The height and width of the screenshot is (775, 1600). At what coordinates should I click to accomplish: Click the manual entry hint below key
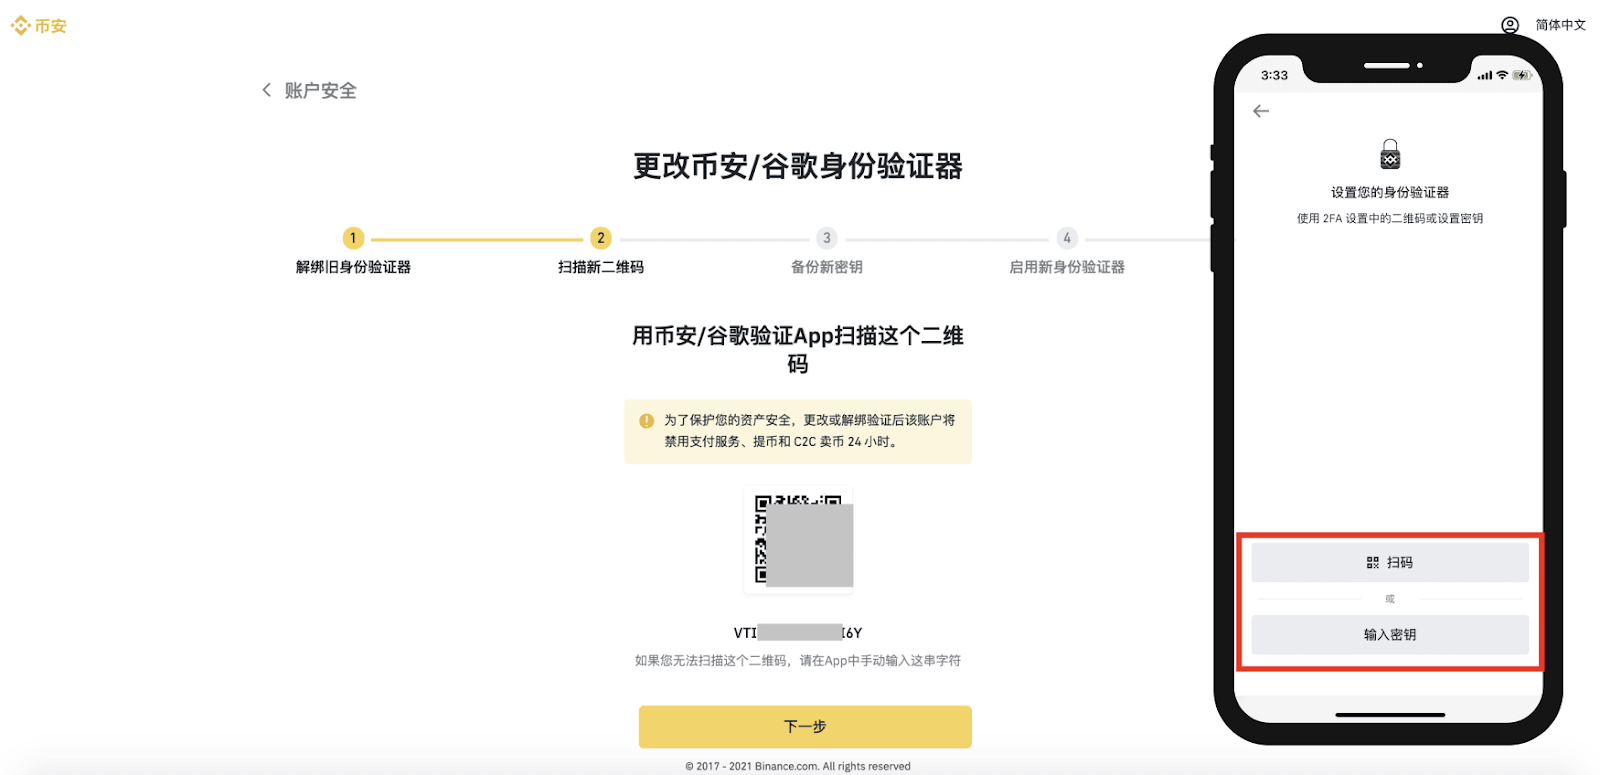pyautogui.click(x=798, y=661)
